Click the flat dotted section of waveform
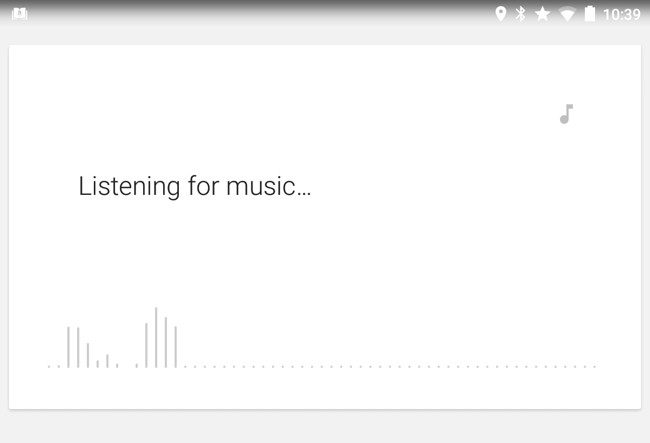 tap(390, 366)
